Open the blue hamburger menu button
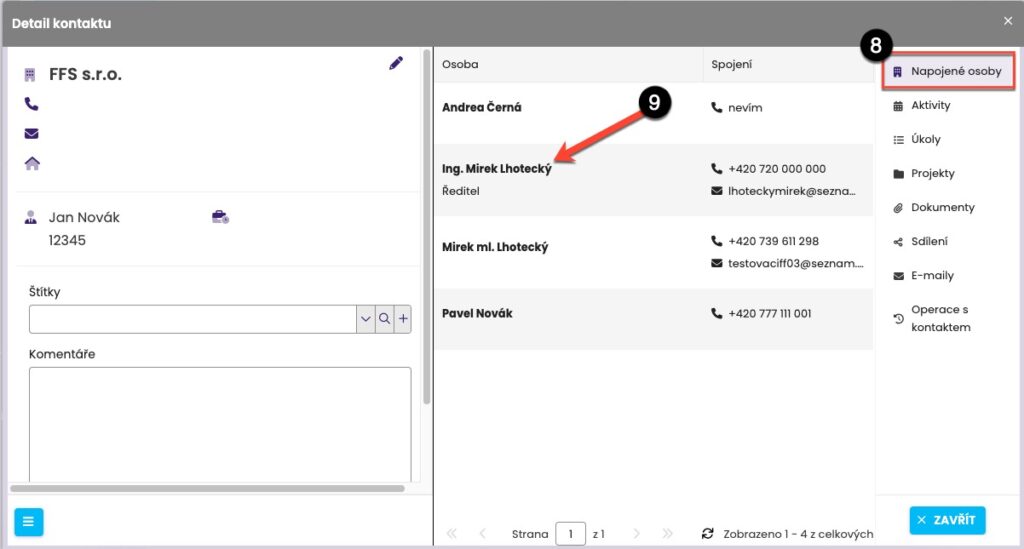This screenshot has height=549, width=1024. [x=29, y=522]
